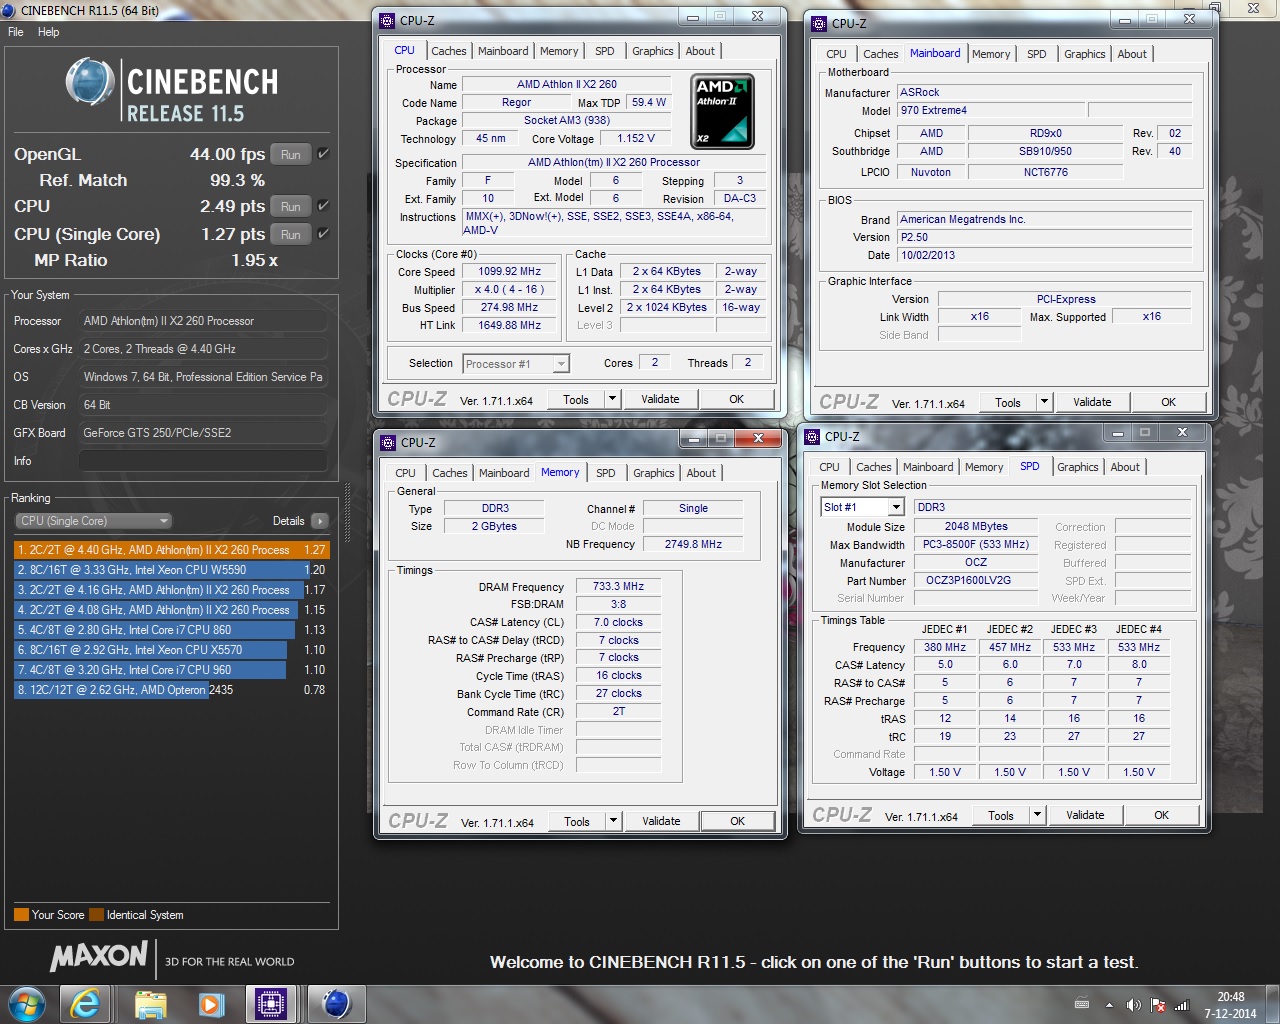Select ranking row Xeon CPU W5590
The image size is (1280, 1024).
(171, 570)
